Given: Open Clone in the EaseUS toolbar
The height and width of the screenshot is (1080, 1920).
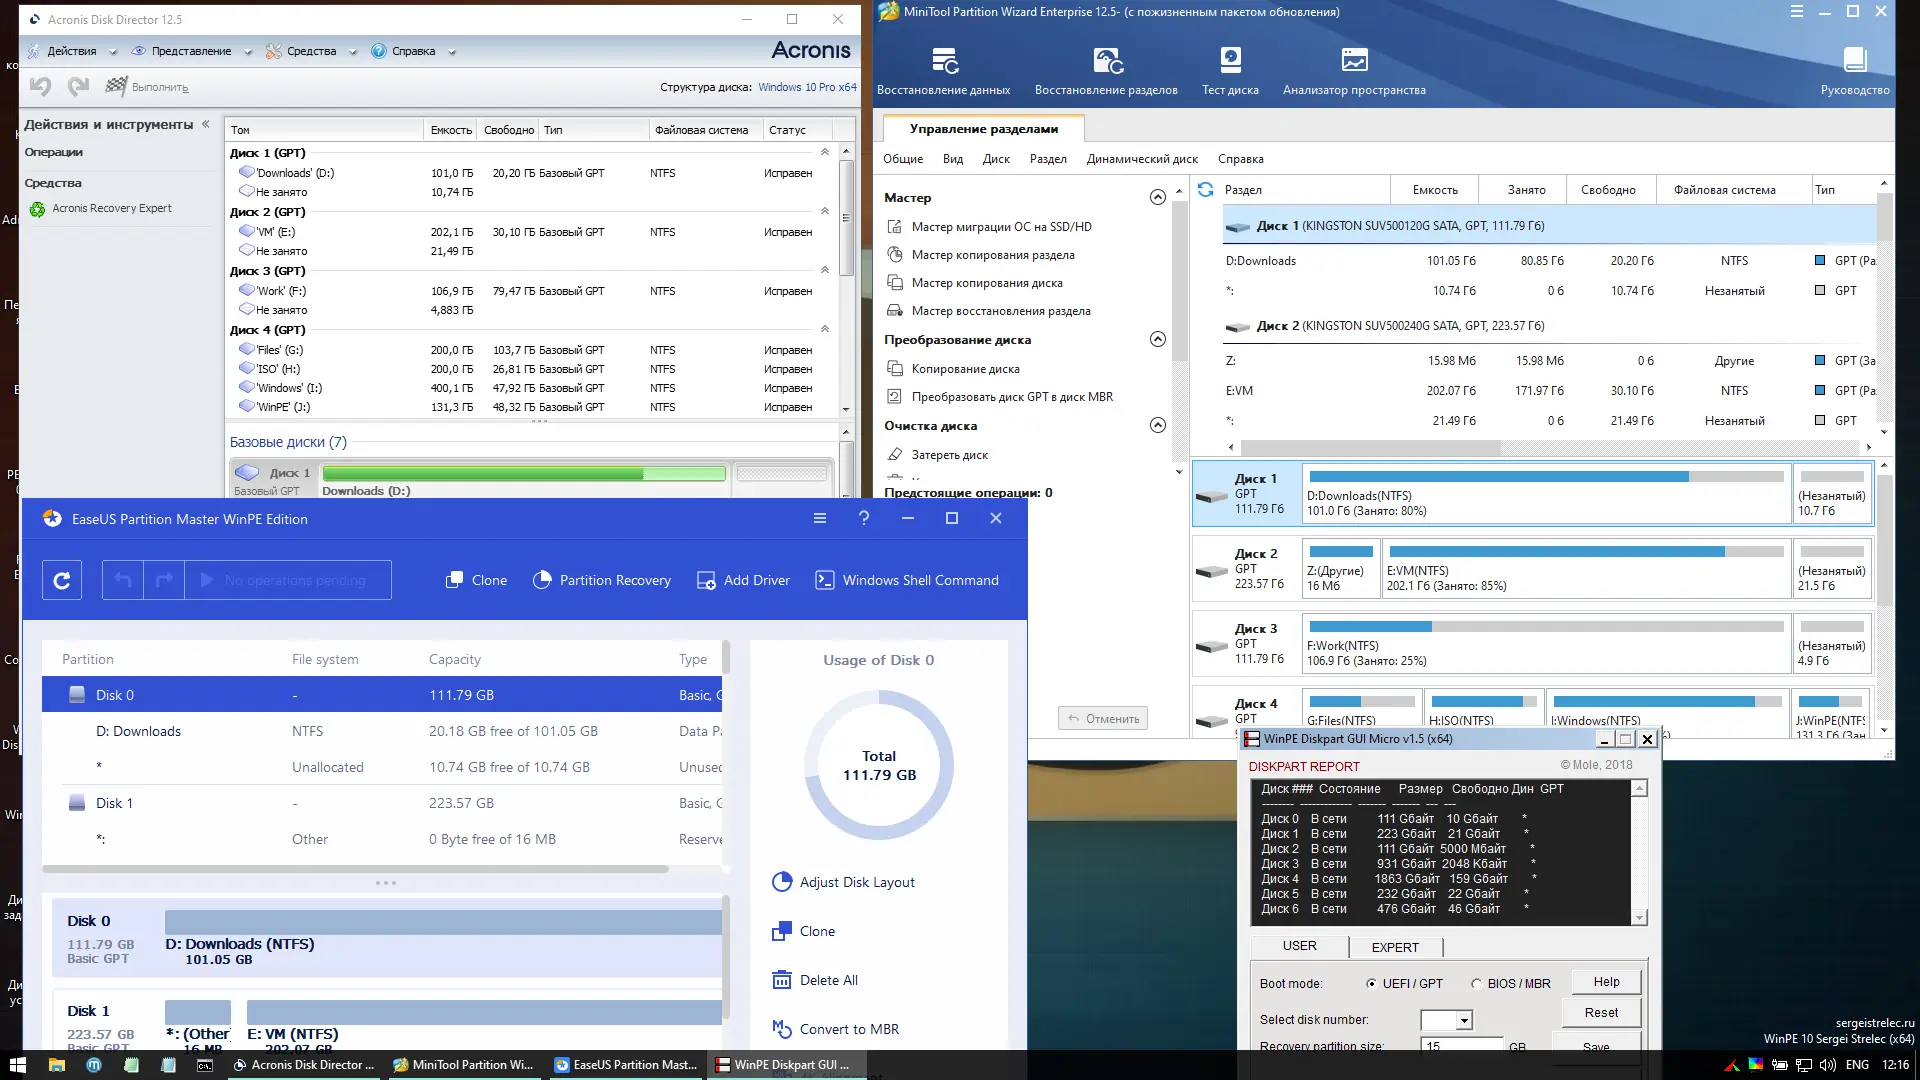Looking at the screenshot, I should click(x=476, y=580).
